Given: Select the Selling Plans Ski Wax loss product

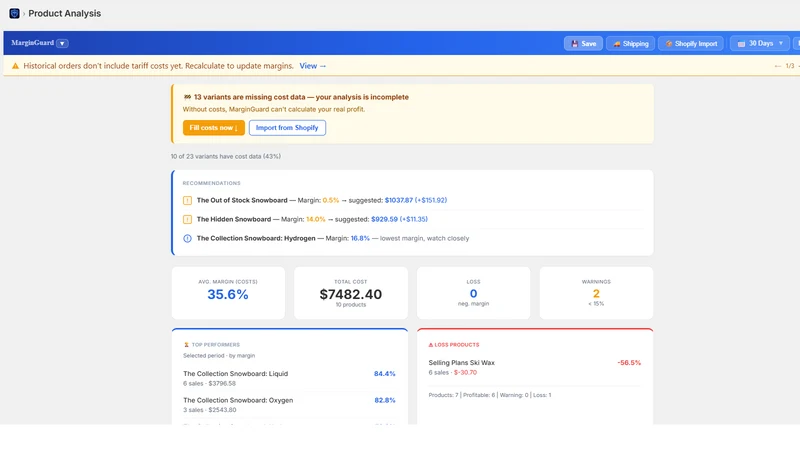Looking at the screenshot, I should point(535,367).
